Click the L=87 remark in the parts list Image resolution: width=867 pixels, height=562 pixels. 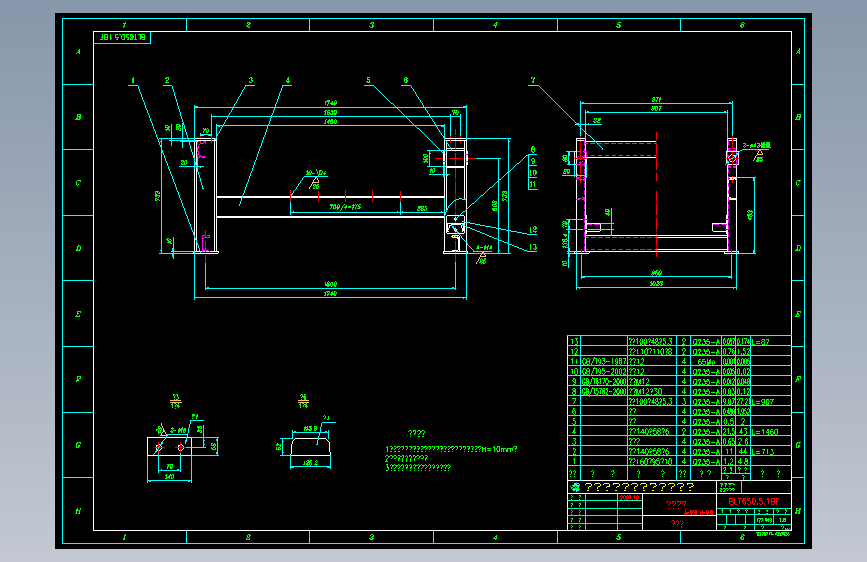[761, 341]
